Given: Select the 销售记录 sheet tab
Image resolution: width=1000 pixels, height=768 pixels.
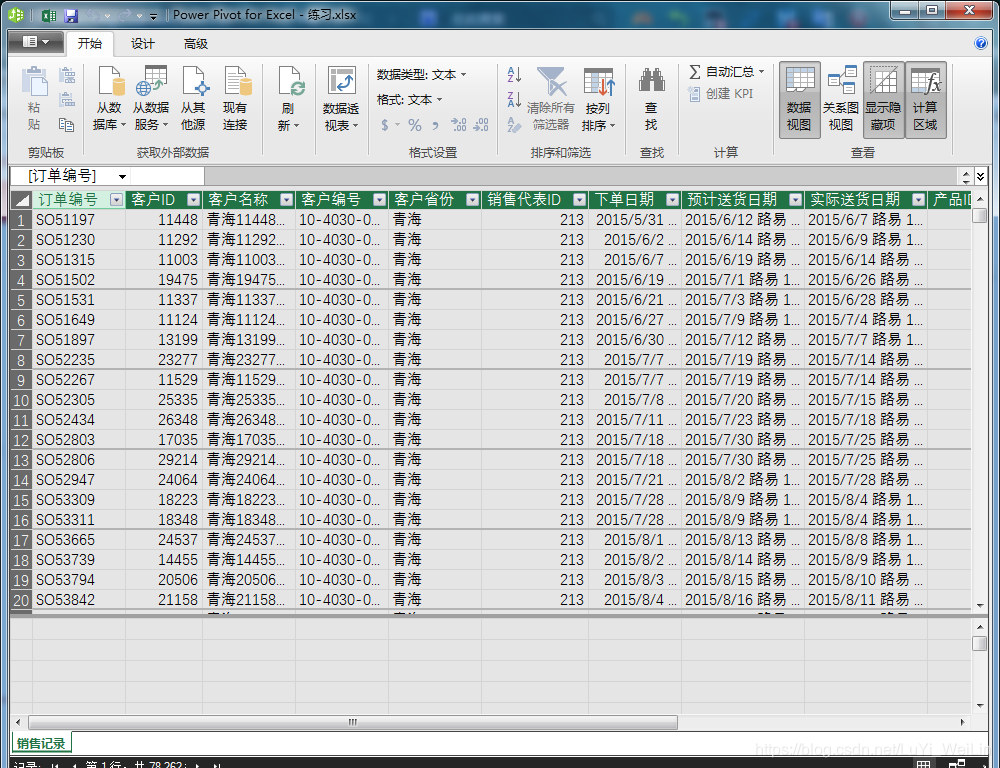Looking at the screenshot, I should click(41, 743).
